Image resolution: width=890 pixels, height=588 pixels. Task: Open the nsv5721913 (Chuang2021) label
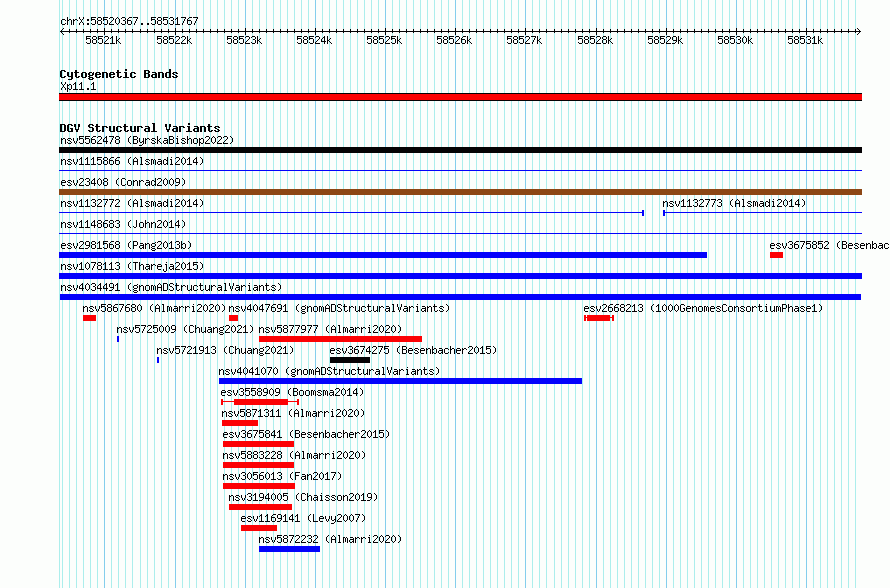[225, 350]
